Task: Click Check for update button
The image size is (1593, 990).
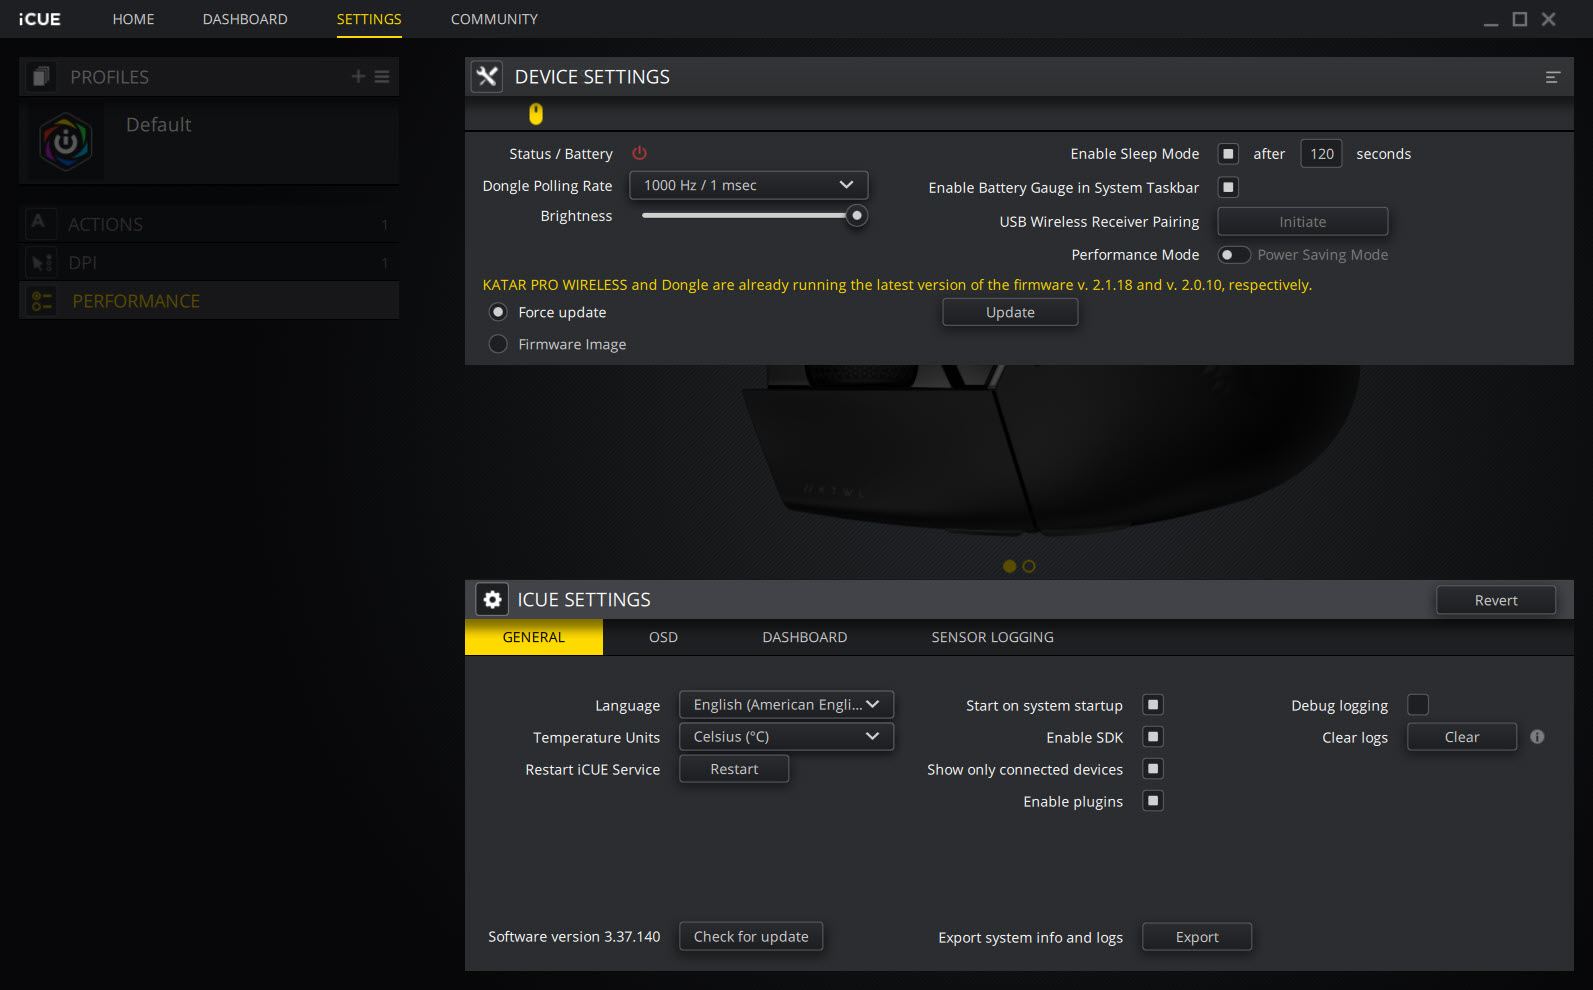Action: coord(751,937)
